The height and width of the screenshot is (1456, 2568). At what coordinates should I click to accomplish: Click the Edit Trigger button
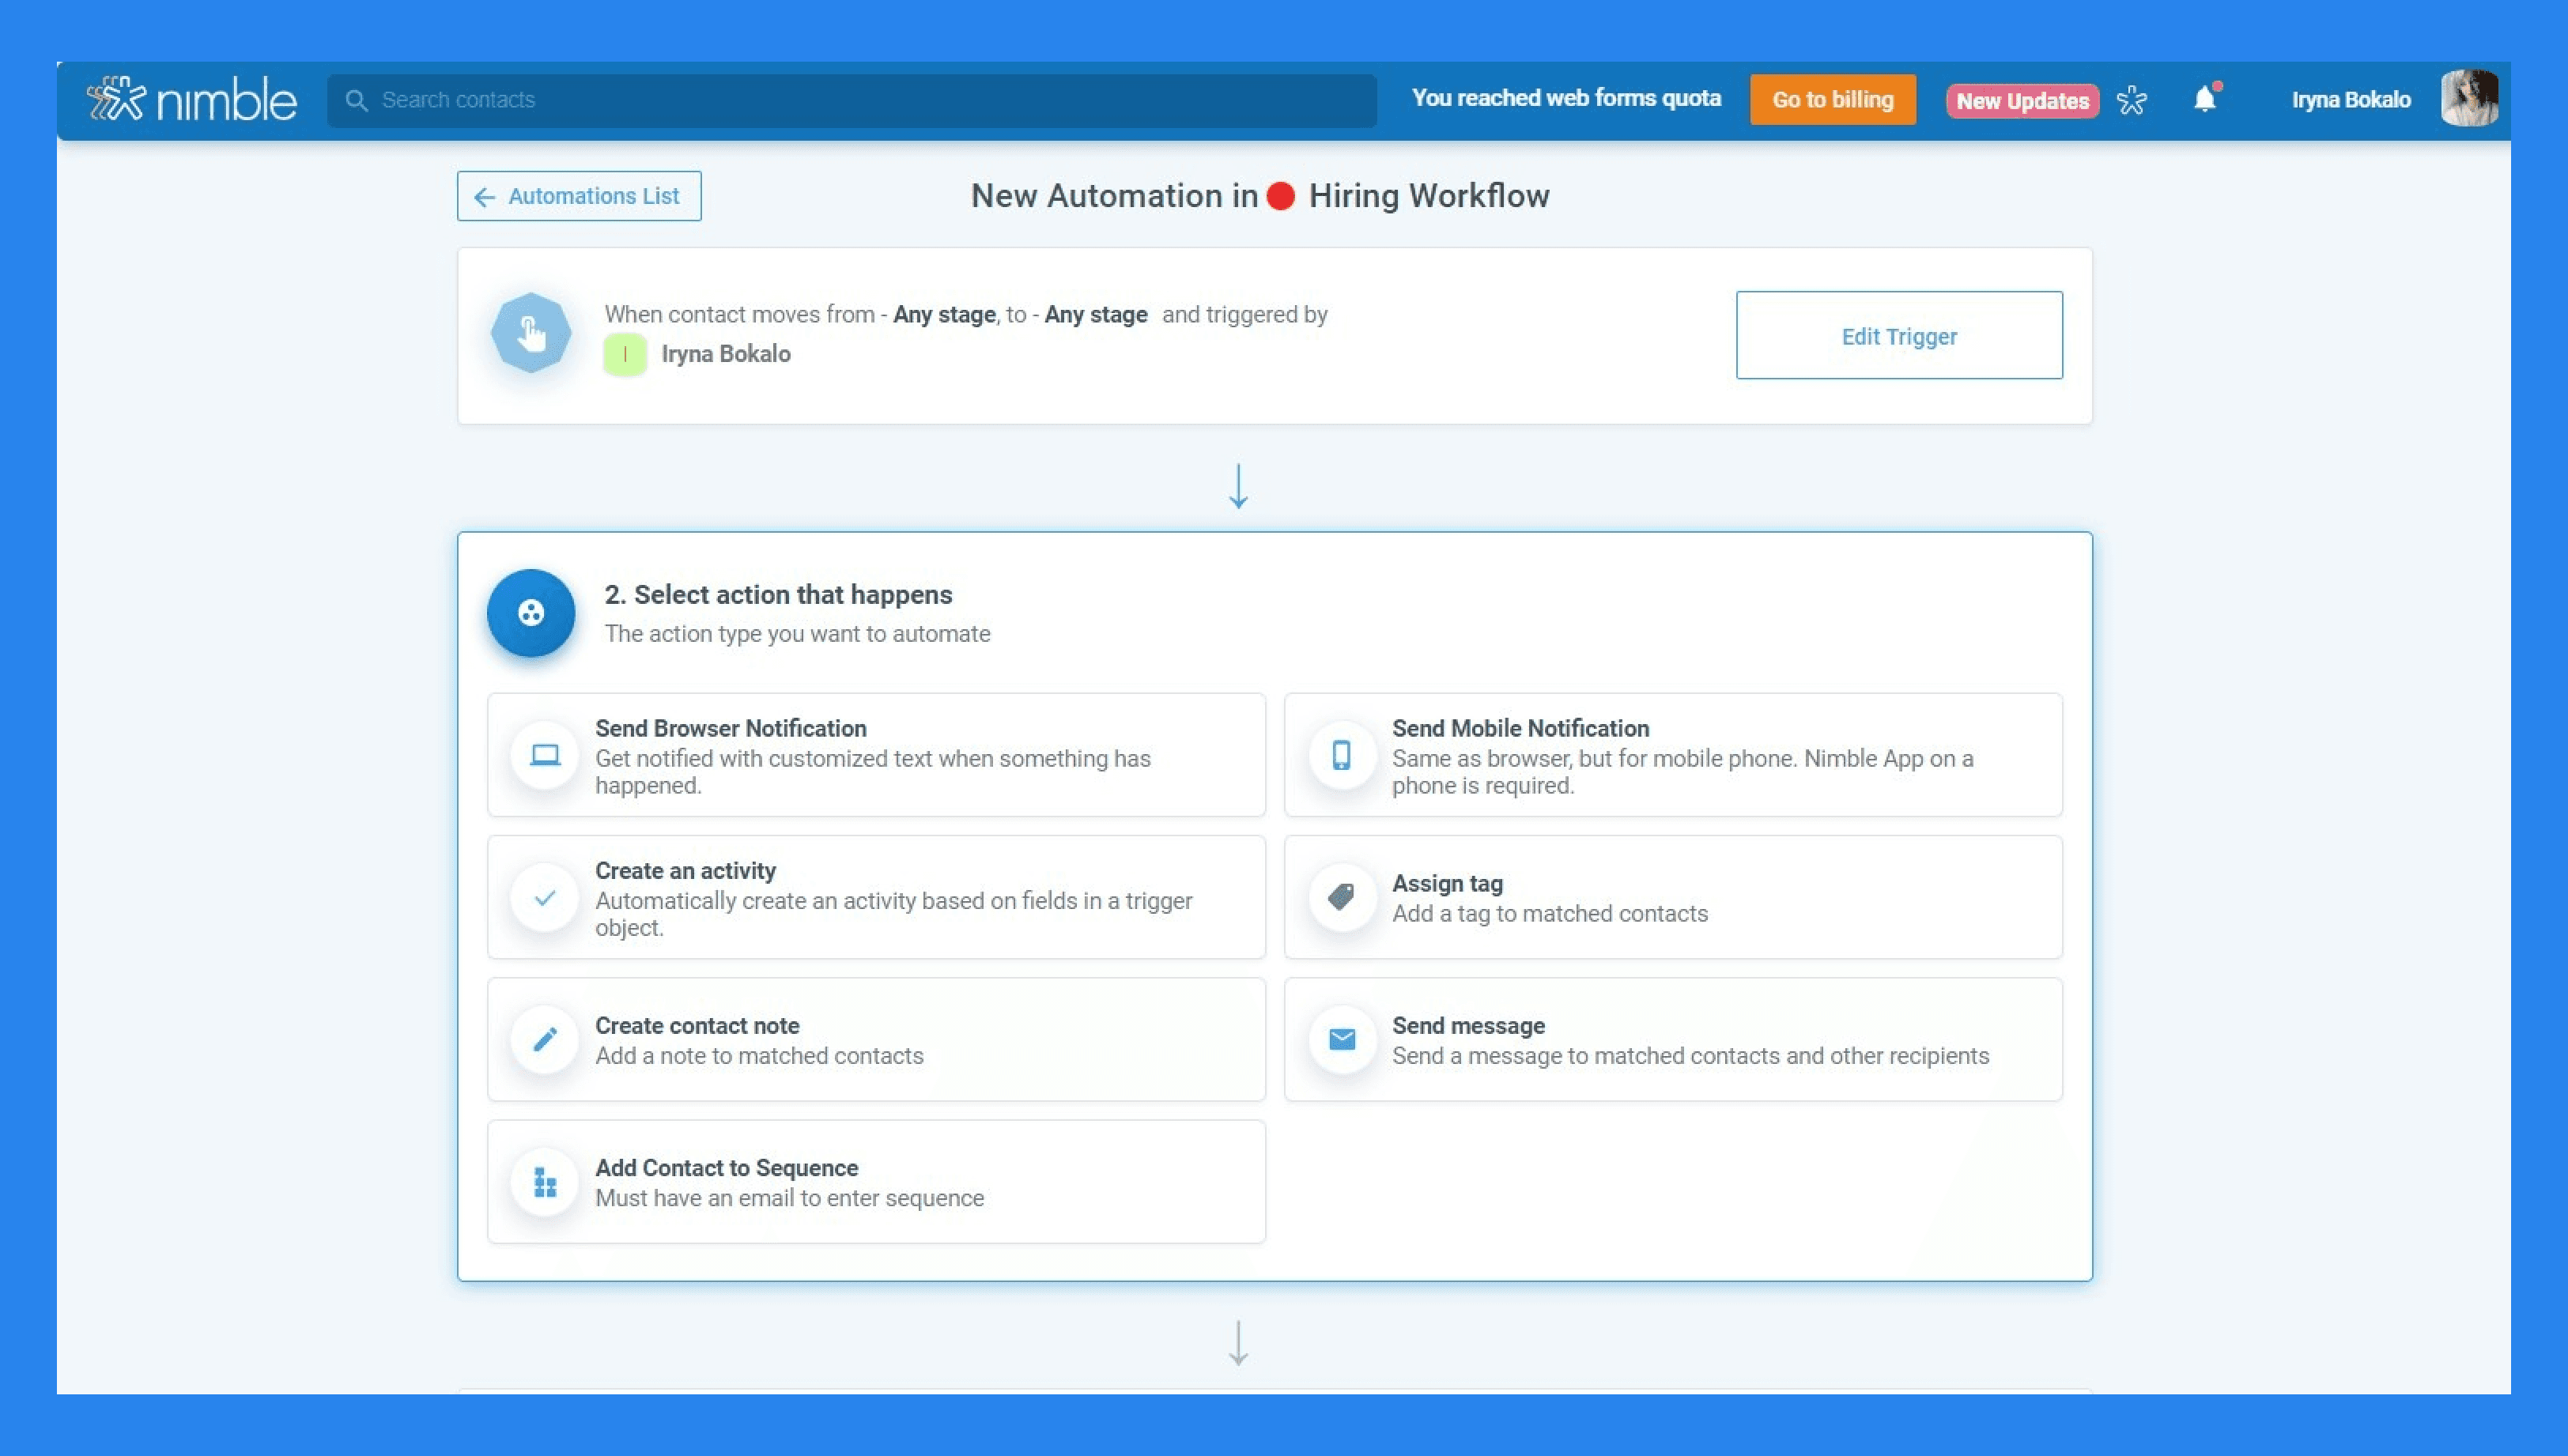[1899, 335]
